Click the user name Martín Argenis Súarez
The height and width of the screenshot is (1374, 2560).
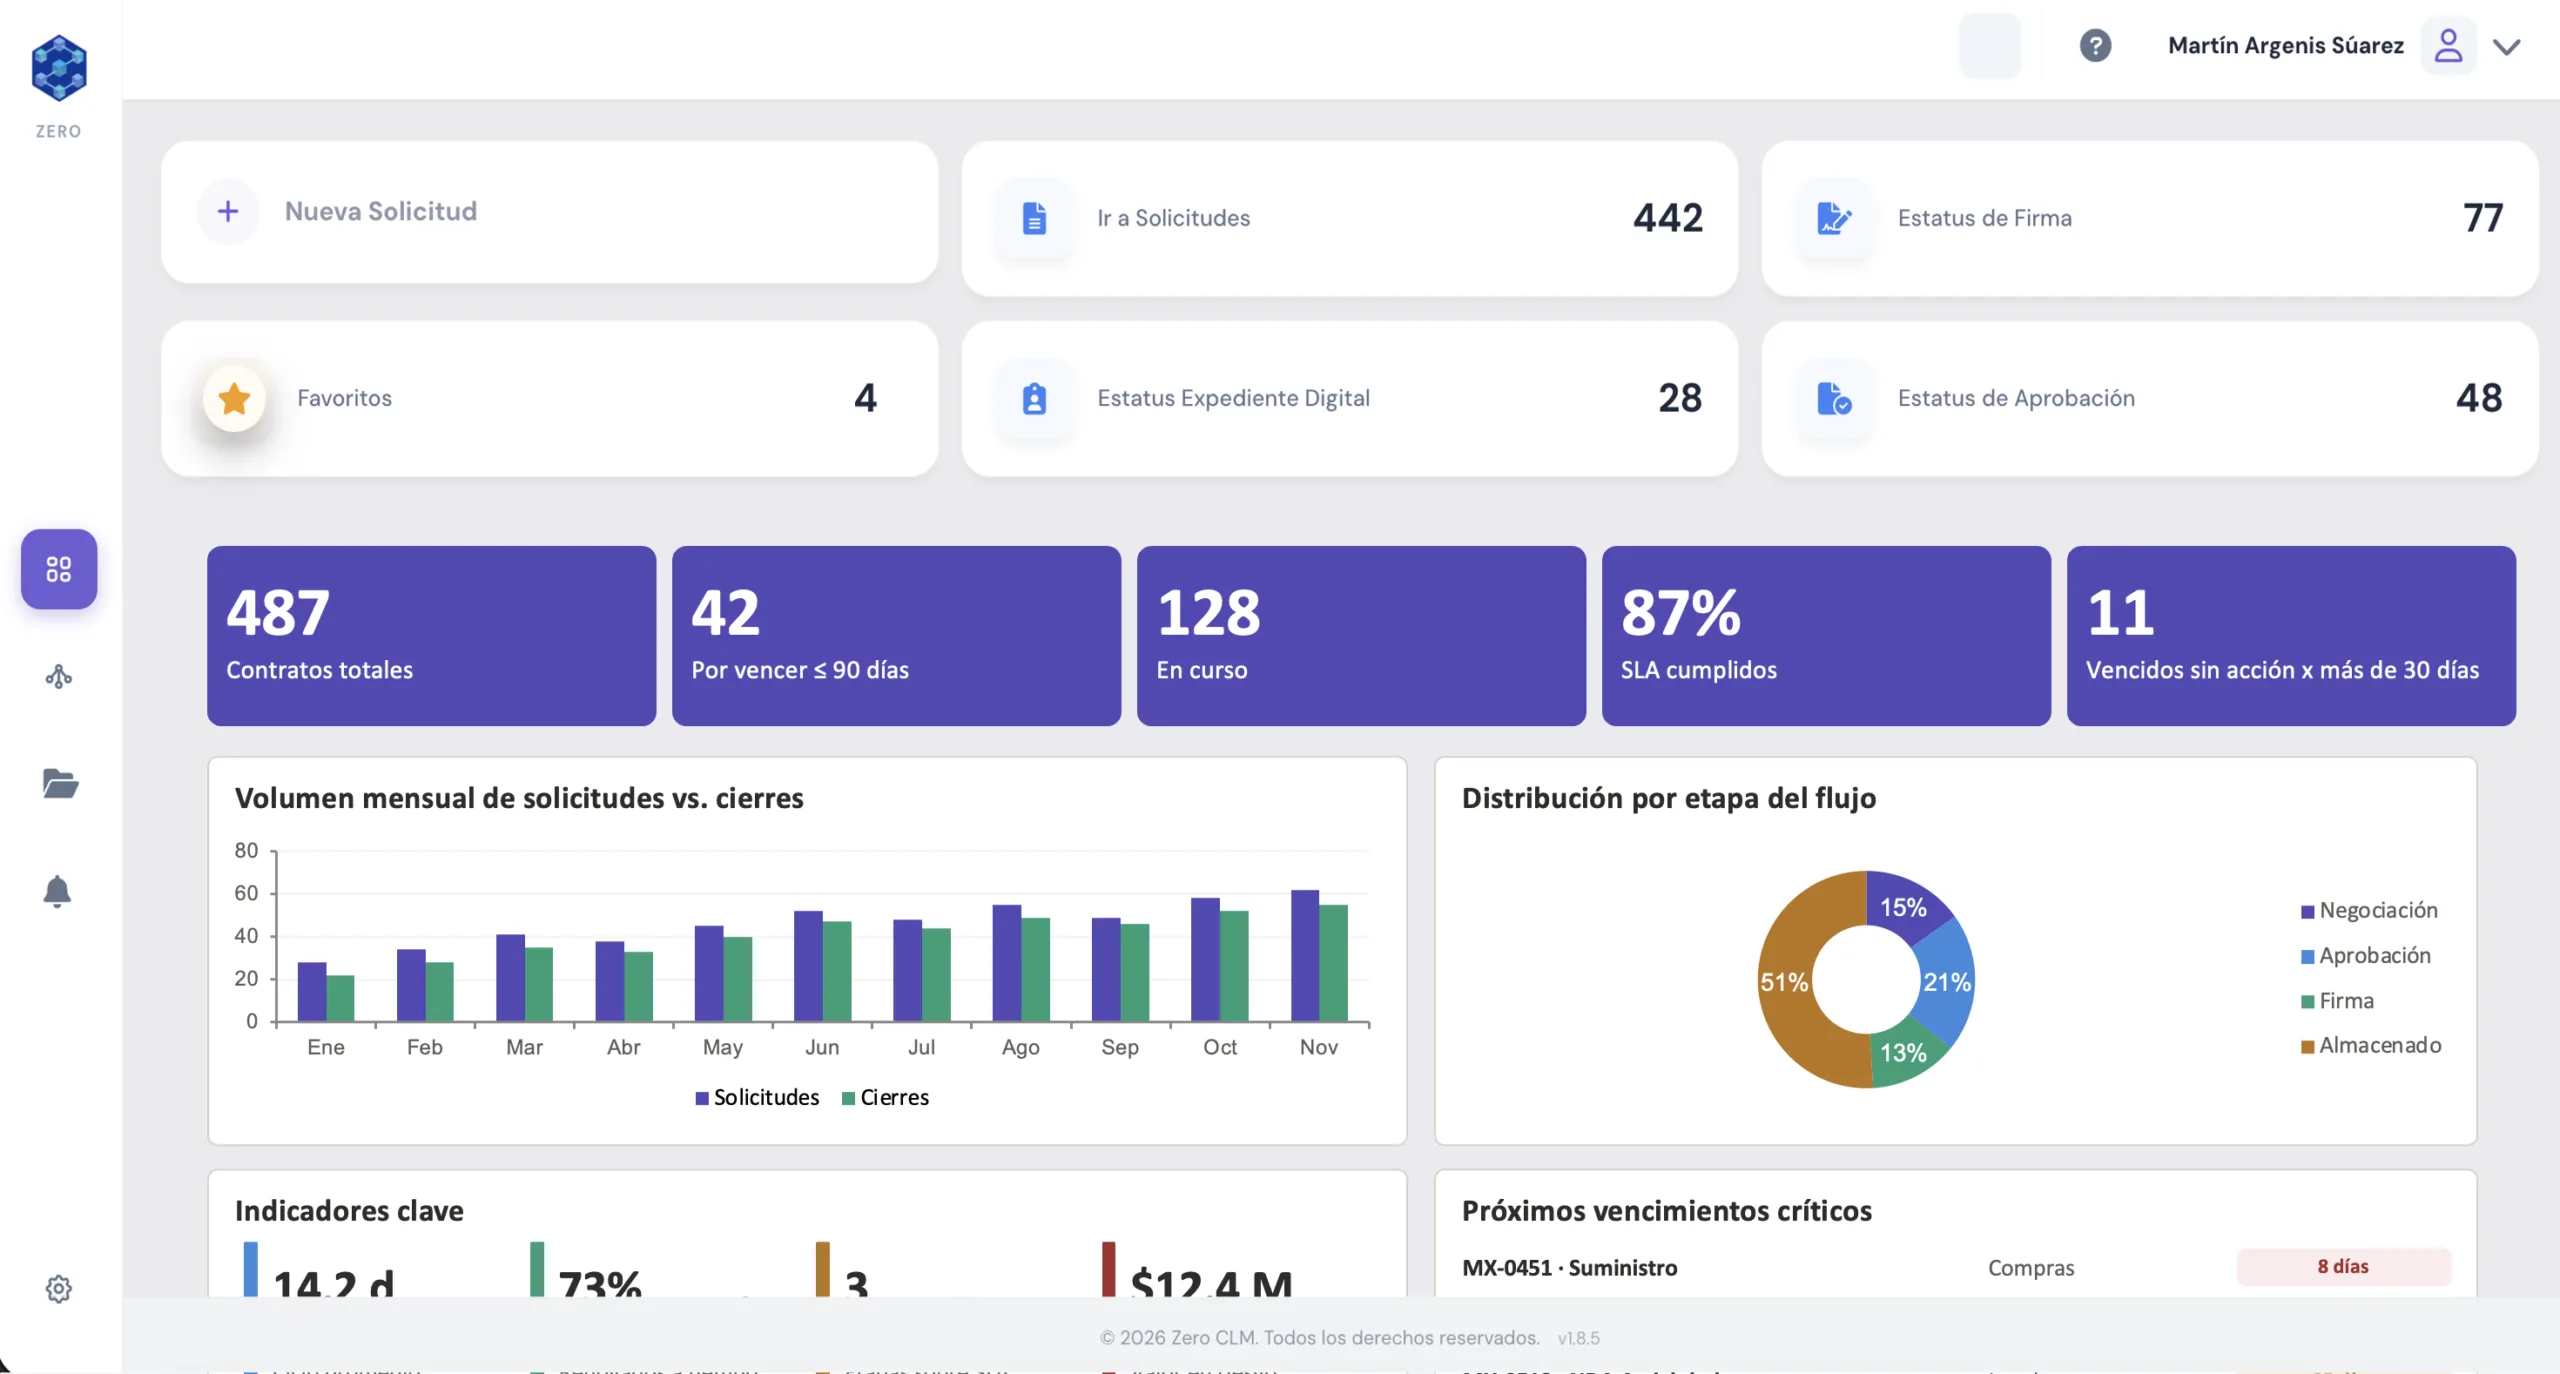point(2285,46)
